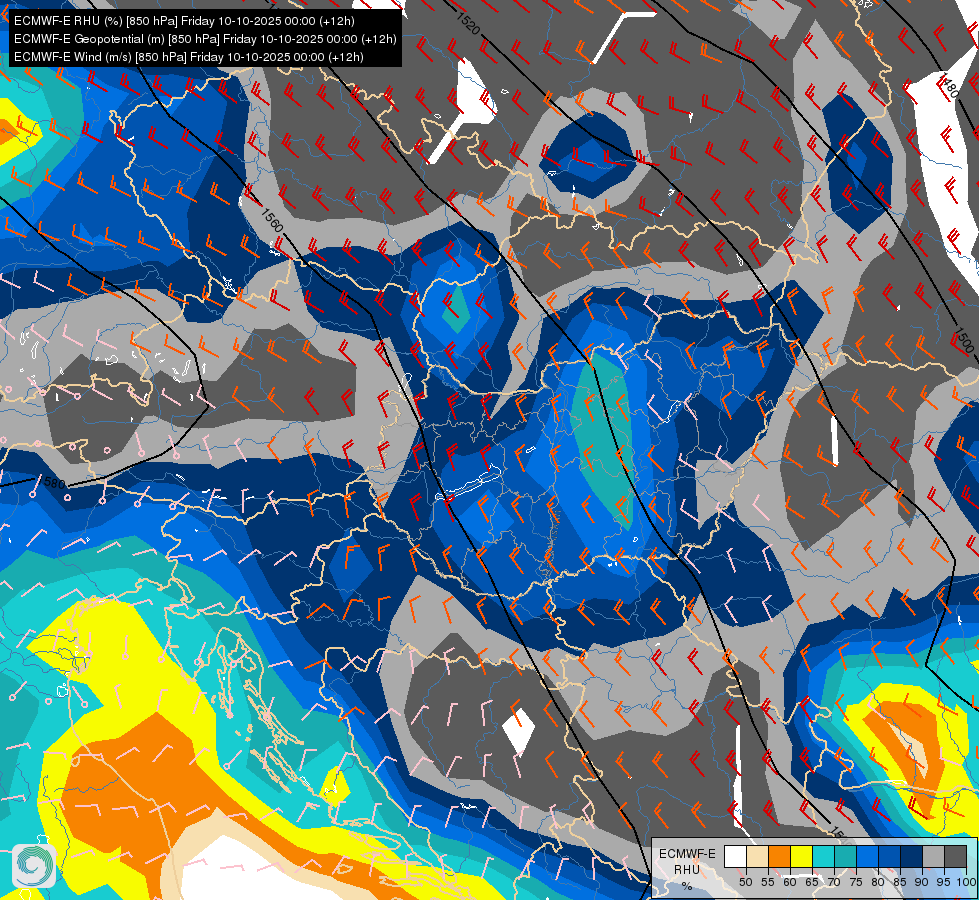Select the light gray 90-95% legend swatch

click(x=934, y=856)
